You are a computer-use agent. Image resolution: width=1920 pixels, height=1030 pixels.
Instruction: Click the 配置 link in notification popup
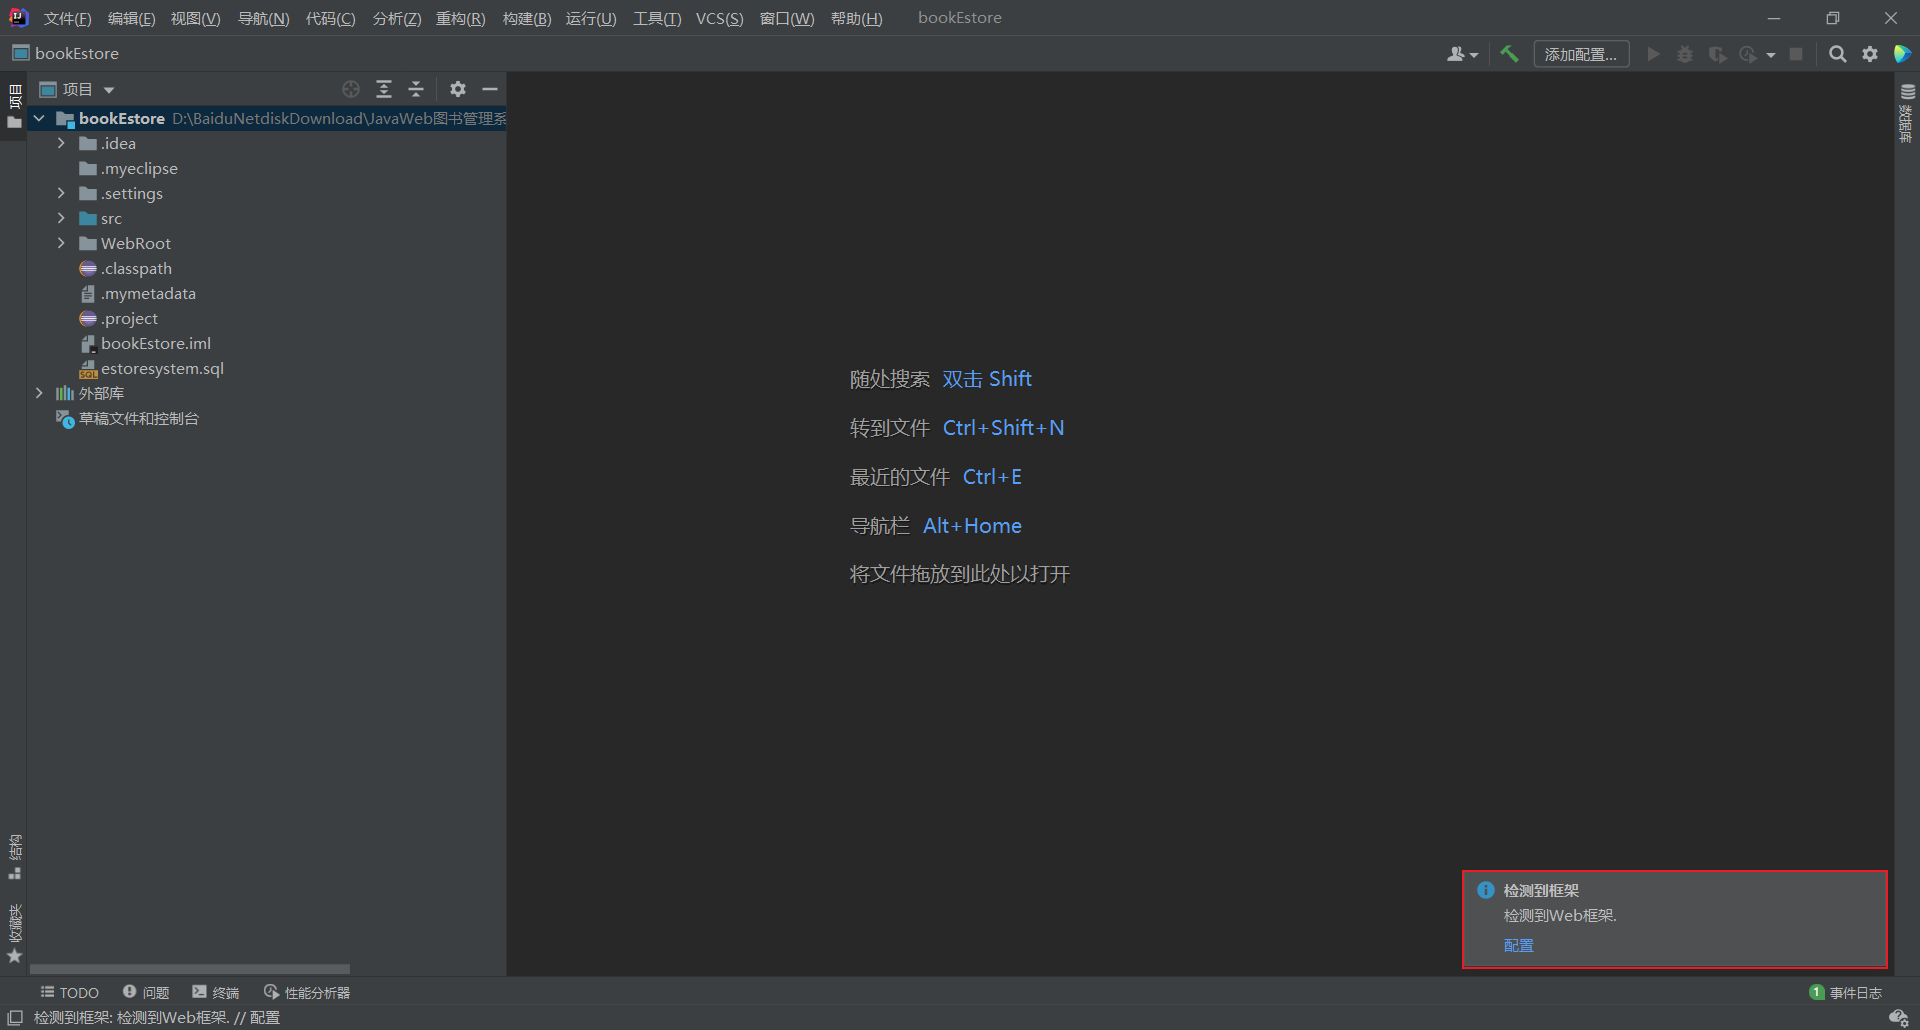[1518, 945]
